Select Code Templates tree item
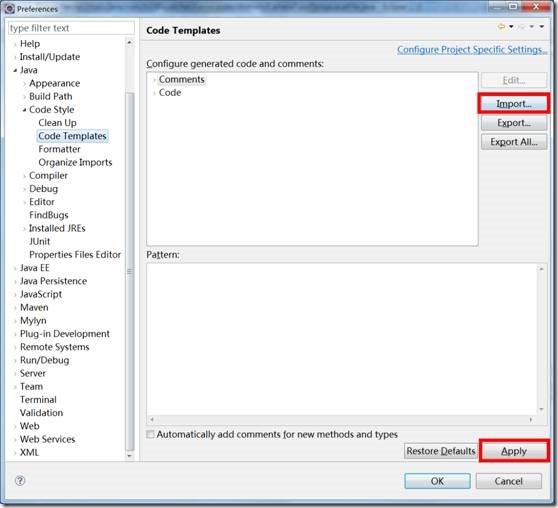558x508 pixels. click(x=72, y=136)
